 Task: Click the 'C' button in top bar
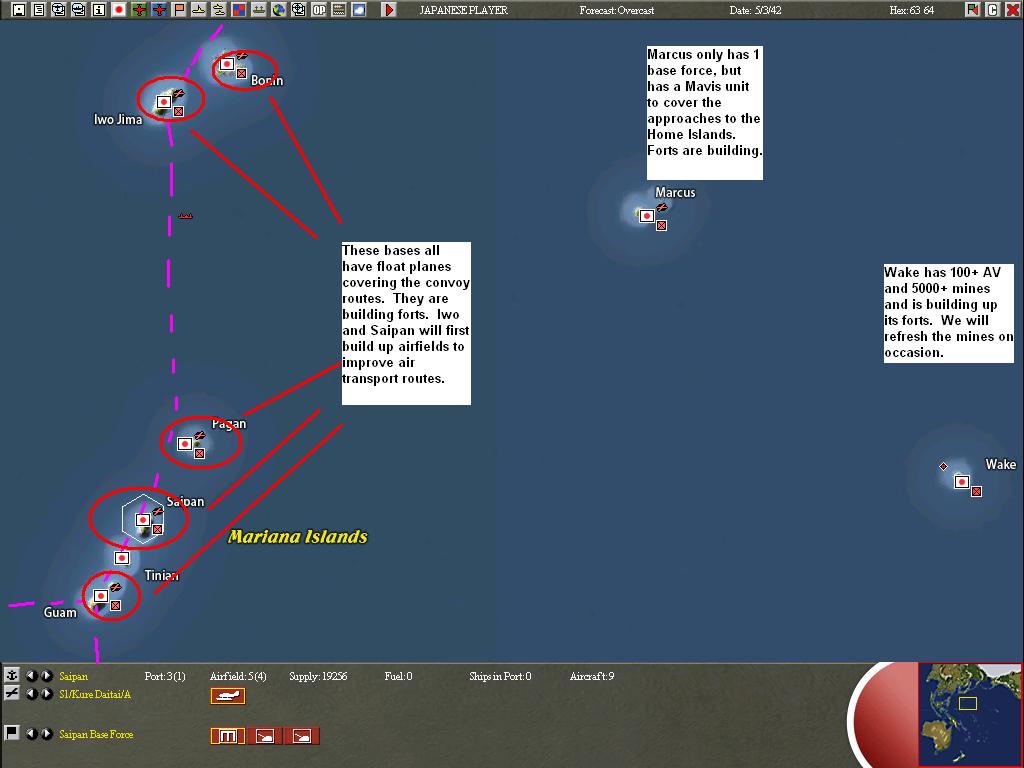click(993, 10)
